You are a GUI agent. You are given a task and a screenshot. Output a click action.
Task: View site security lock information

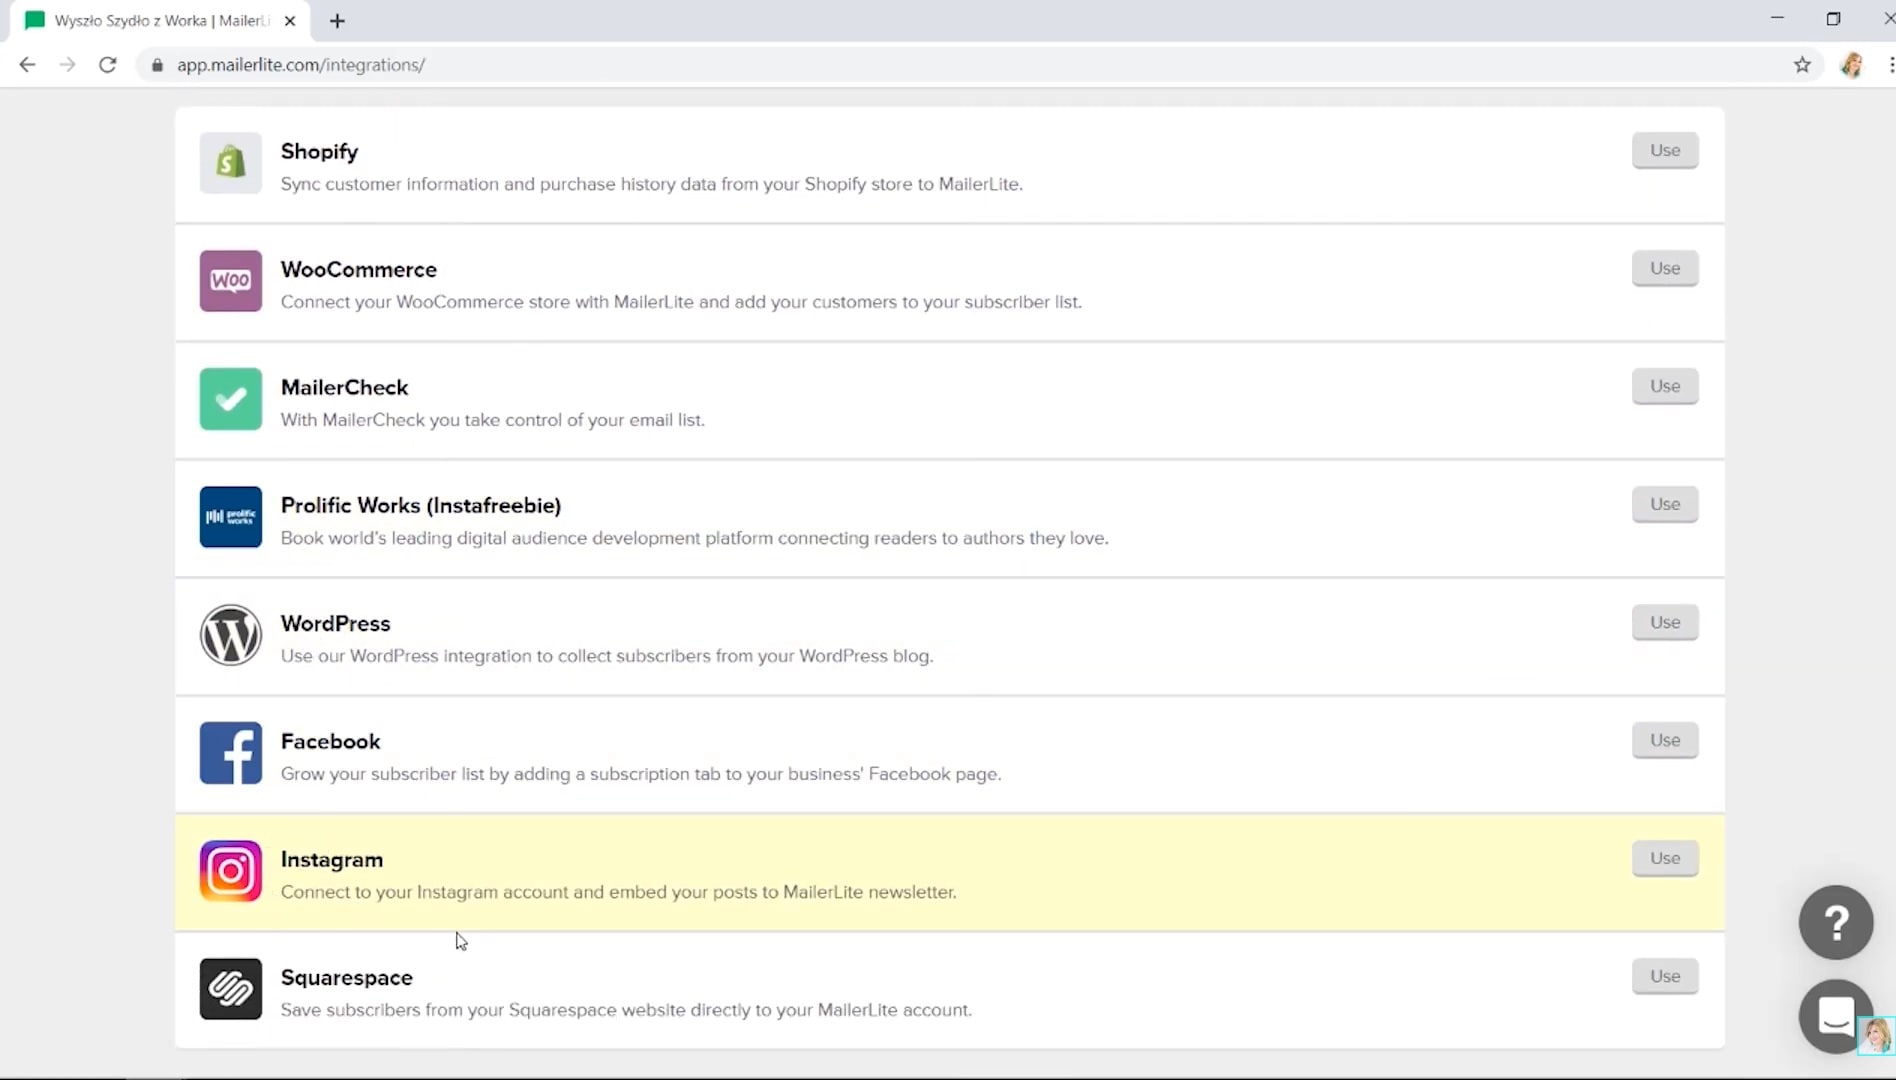tap(157, 65)
